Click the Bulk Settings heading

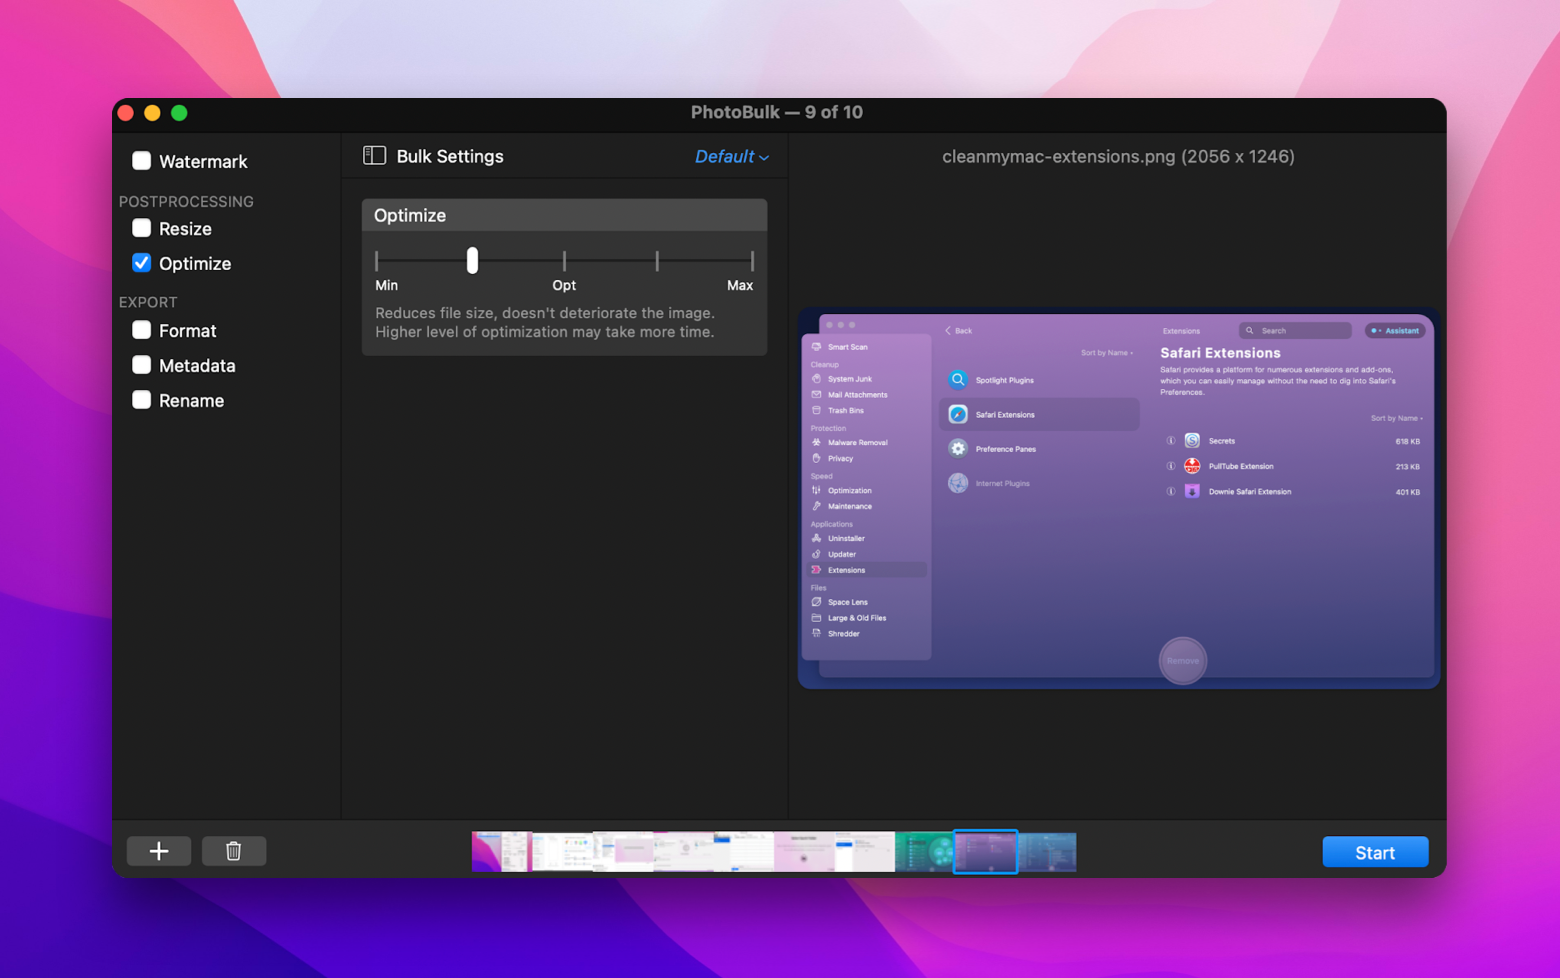[450, 156]
